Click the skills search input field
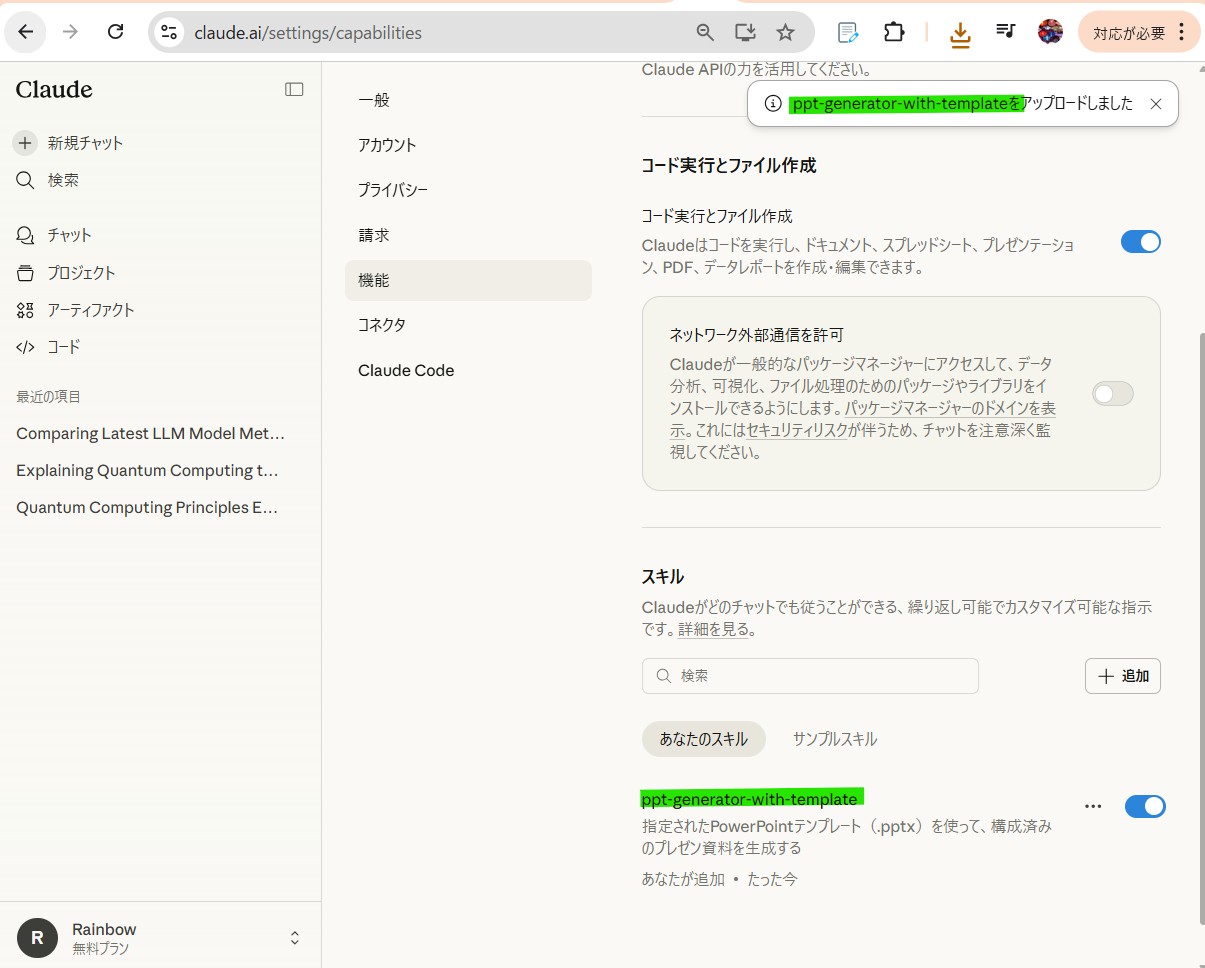Image resolution: width=1205 pixels, height=968 pixels. (x=810, y=676)
